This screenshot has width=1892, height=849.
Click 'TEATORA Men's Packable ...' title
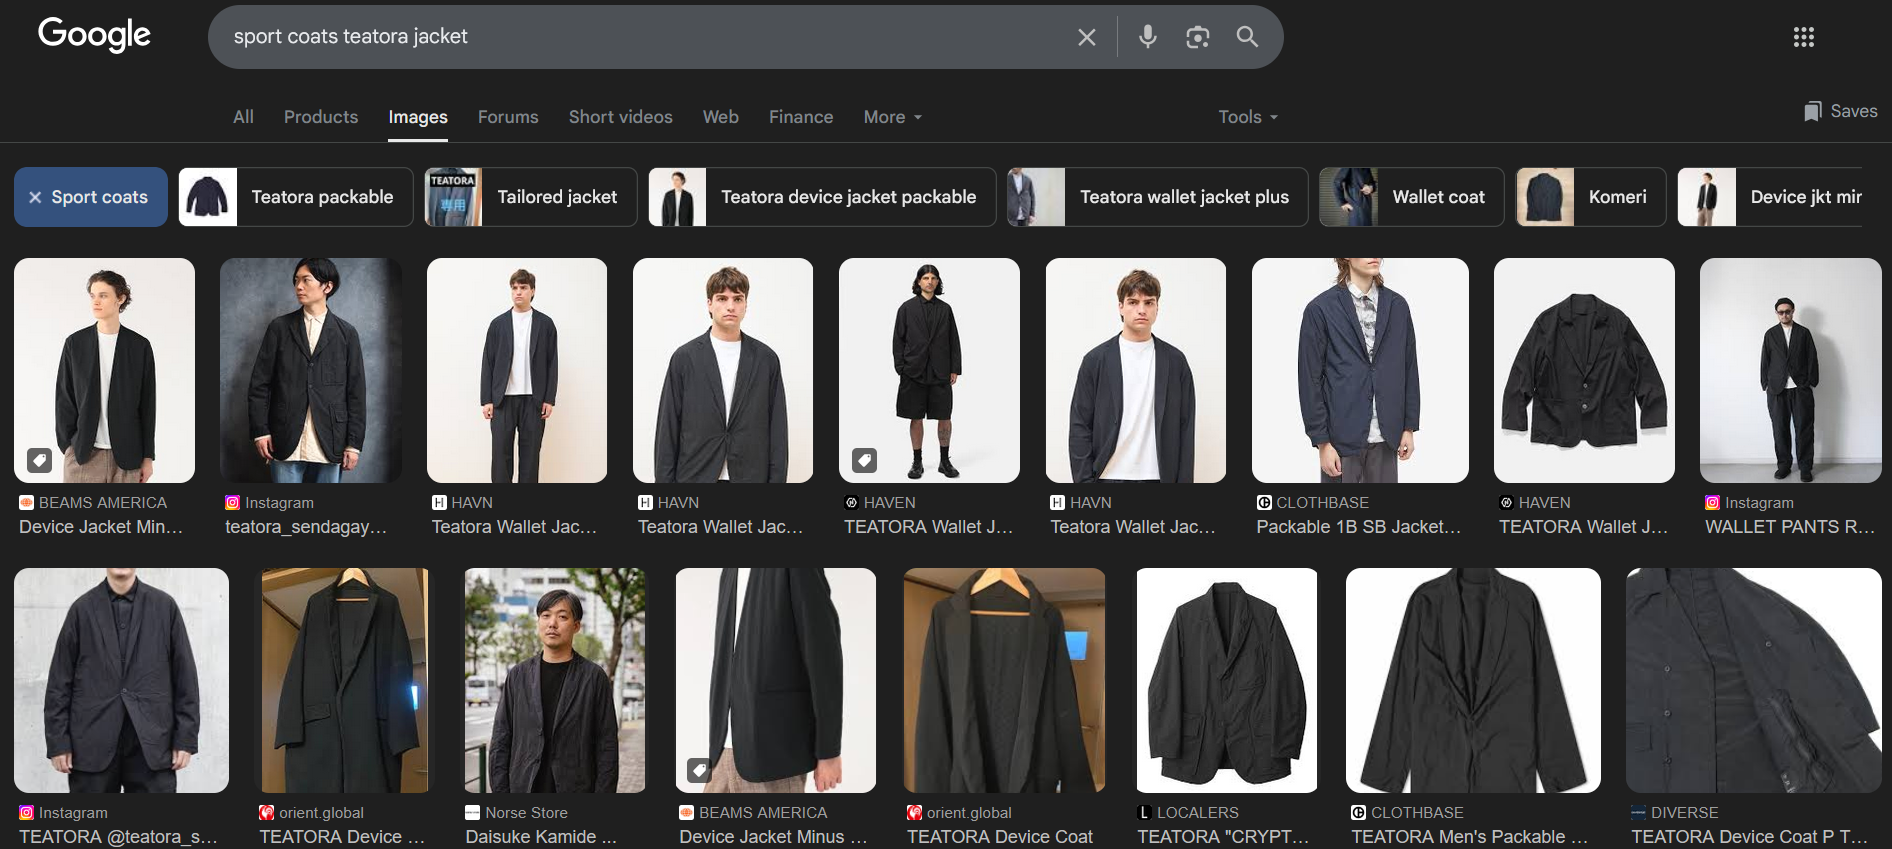pyautogui.click(x=1470, y=837)
